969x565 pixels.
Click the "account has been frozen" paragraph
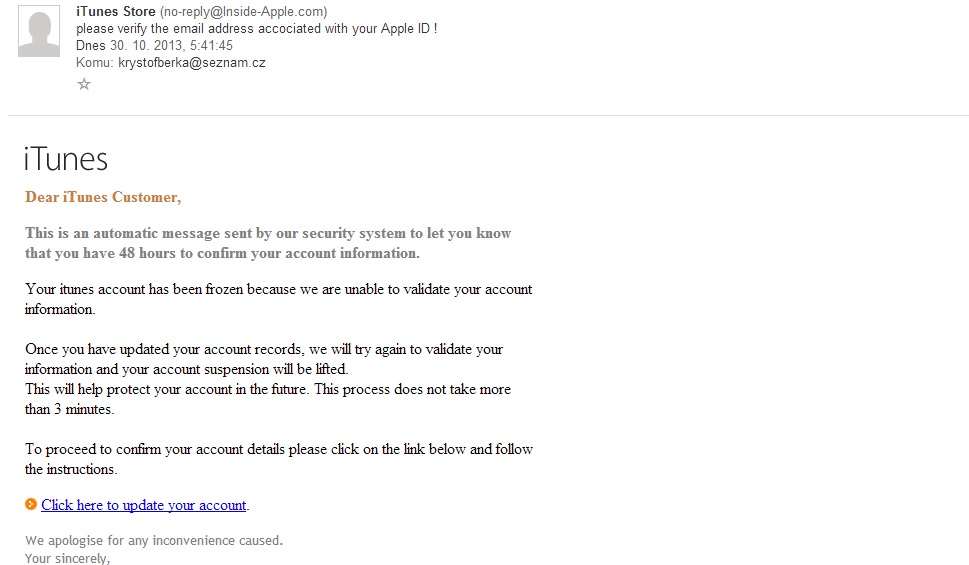[x=278, y=299]
